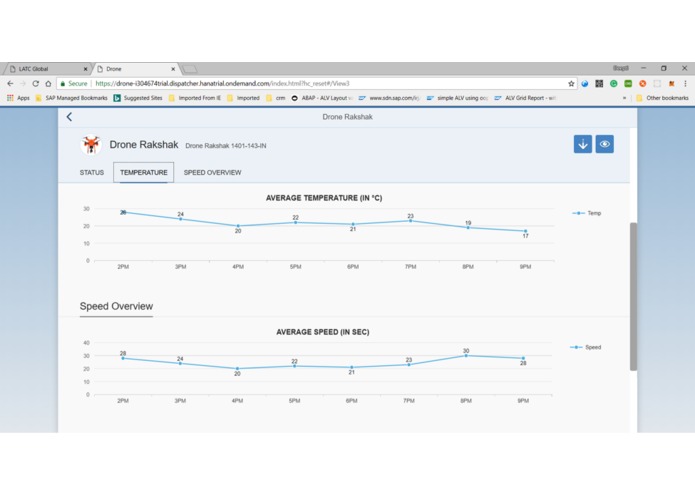Open the crm bookmarks folder
Screen dimensions: 695x494
coord(276,98)
